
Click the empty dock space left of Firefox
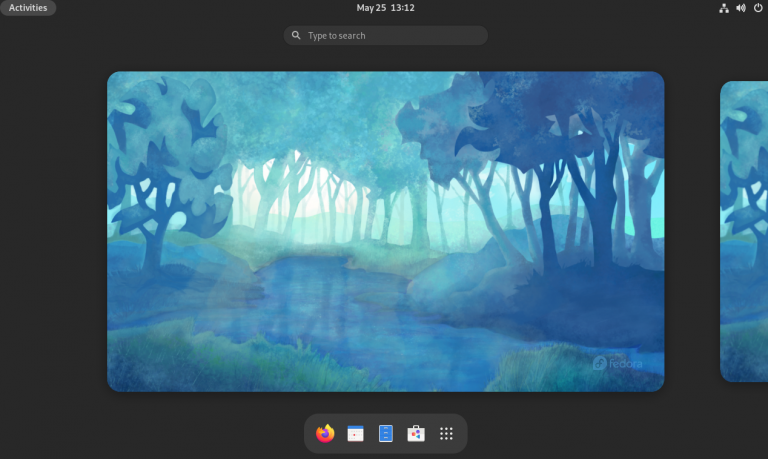click(309, 433)
